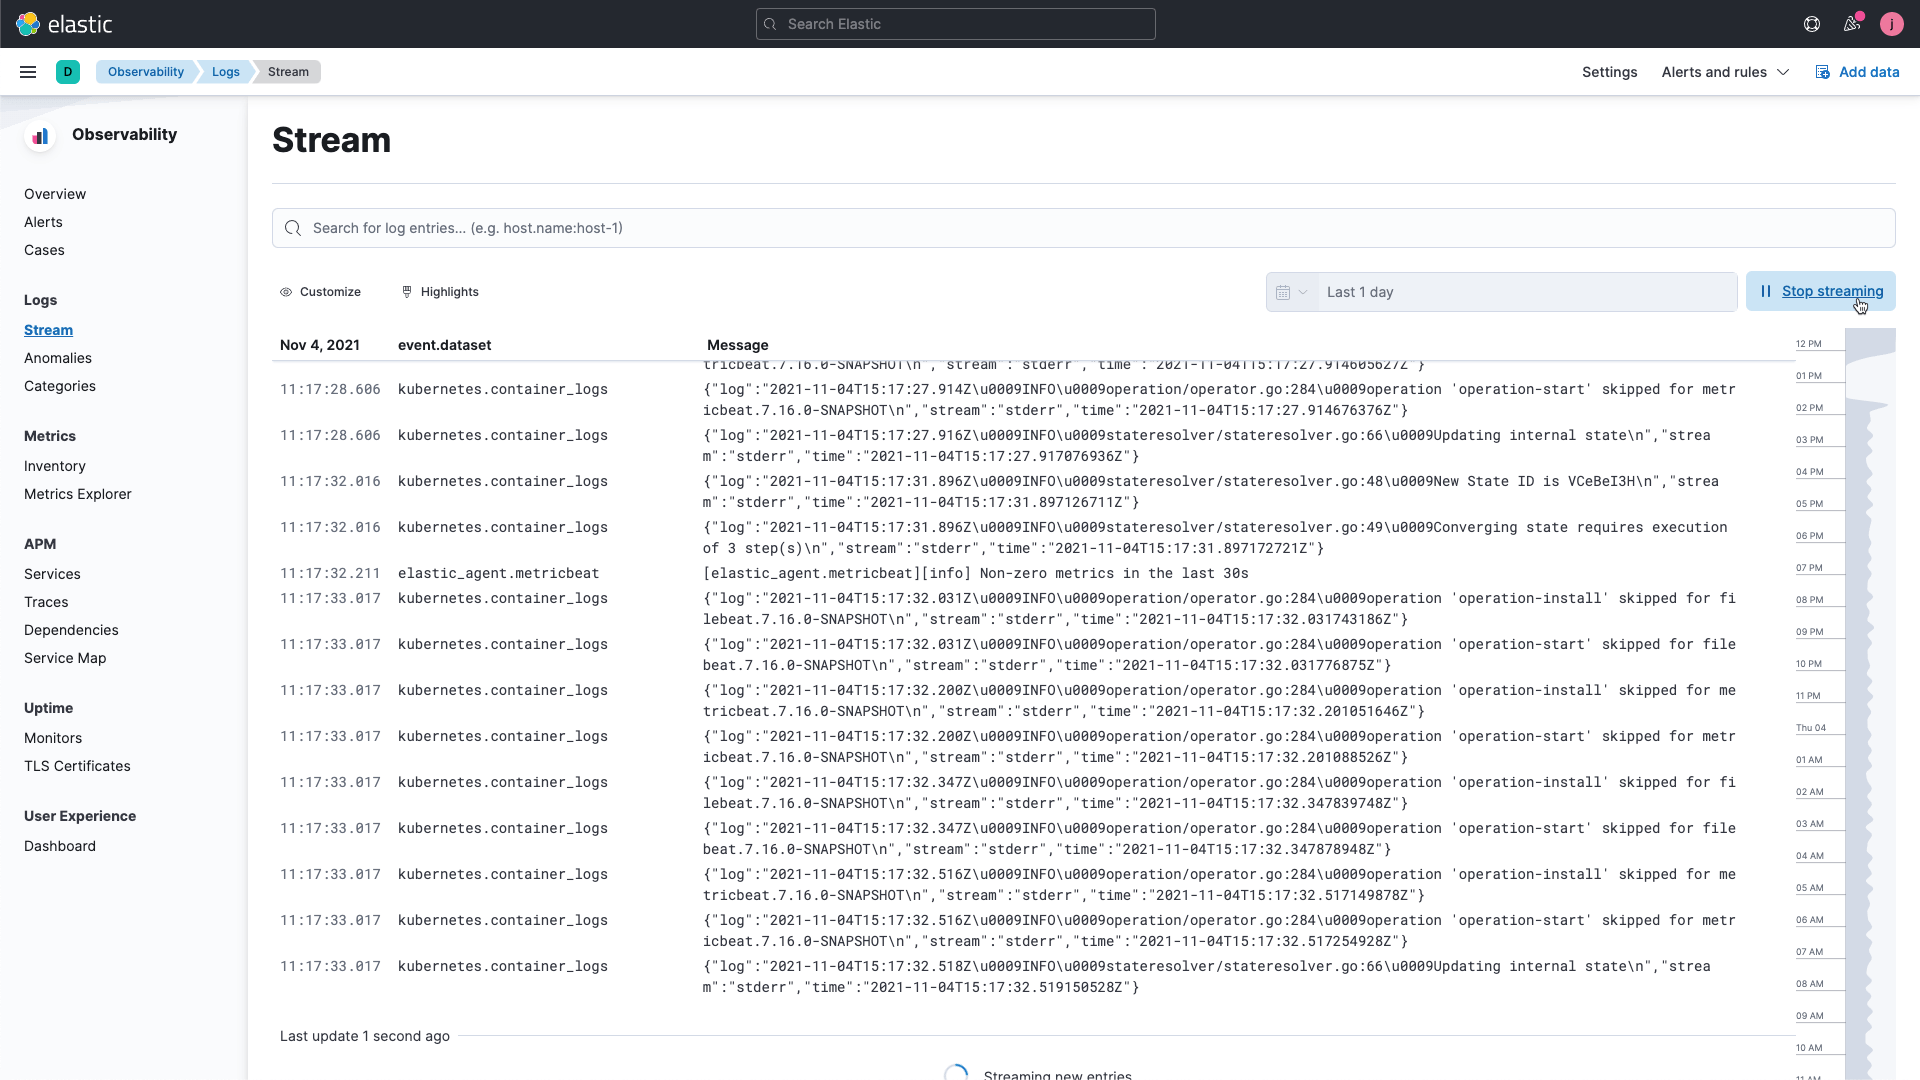Click the Highlights filter icon
Screen dimensions: 1920x1080
pyautogui.click(x=407, y=291)
